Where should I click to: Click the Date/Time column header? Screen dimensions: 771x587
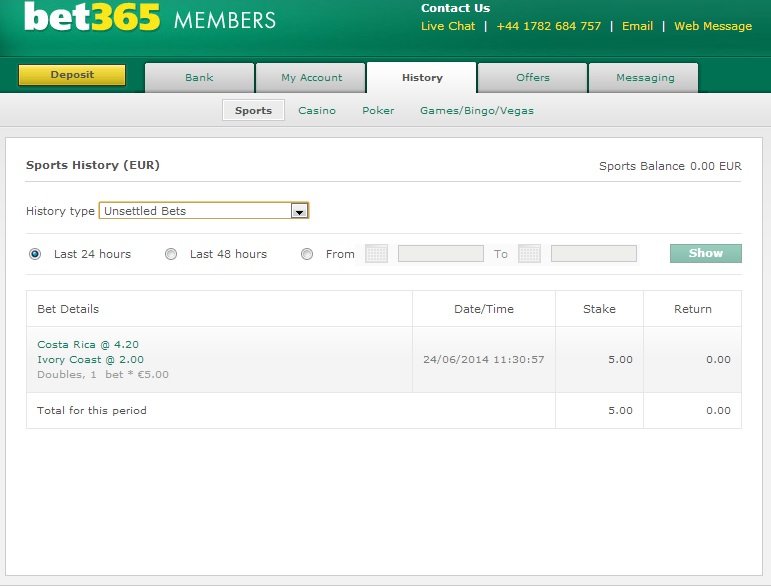pyautogui.click(x=484, y=309)
